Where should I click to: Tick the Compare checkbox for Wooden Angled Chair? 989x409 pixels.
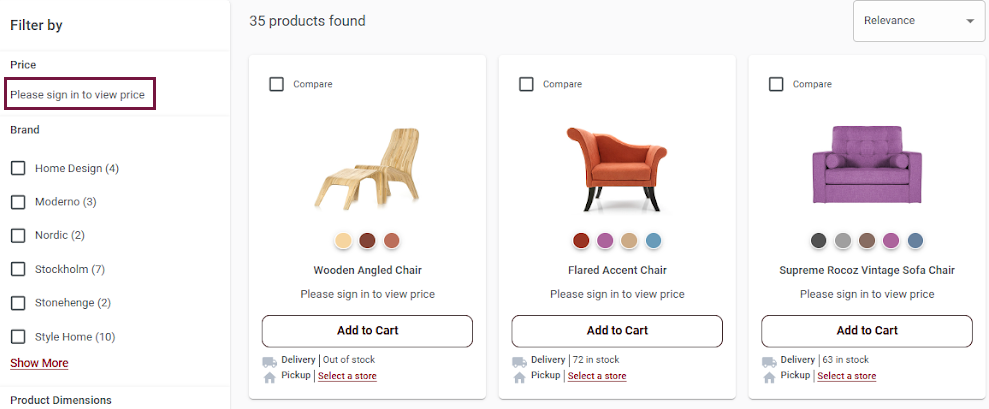[x=277, y=84]
